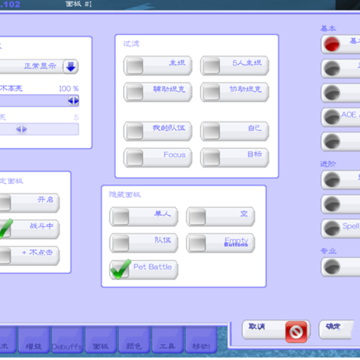The width and height of the screenshot is (360, 360).
Task: Click the slider handle below value 5
Action: point(21,129)
